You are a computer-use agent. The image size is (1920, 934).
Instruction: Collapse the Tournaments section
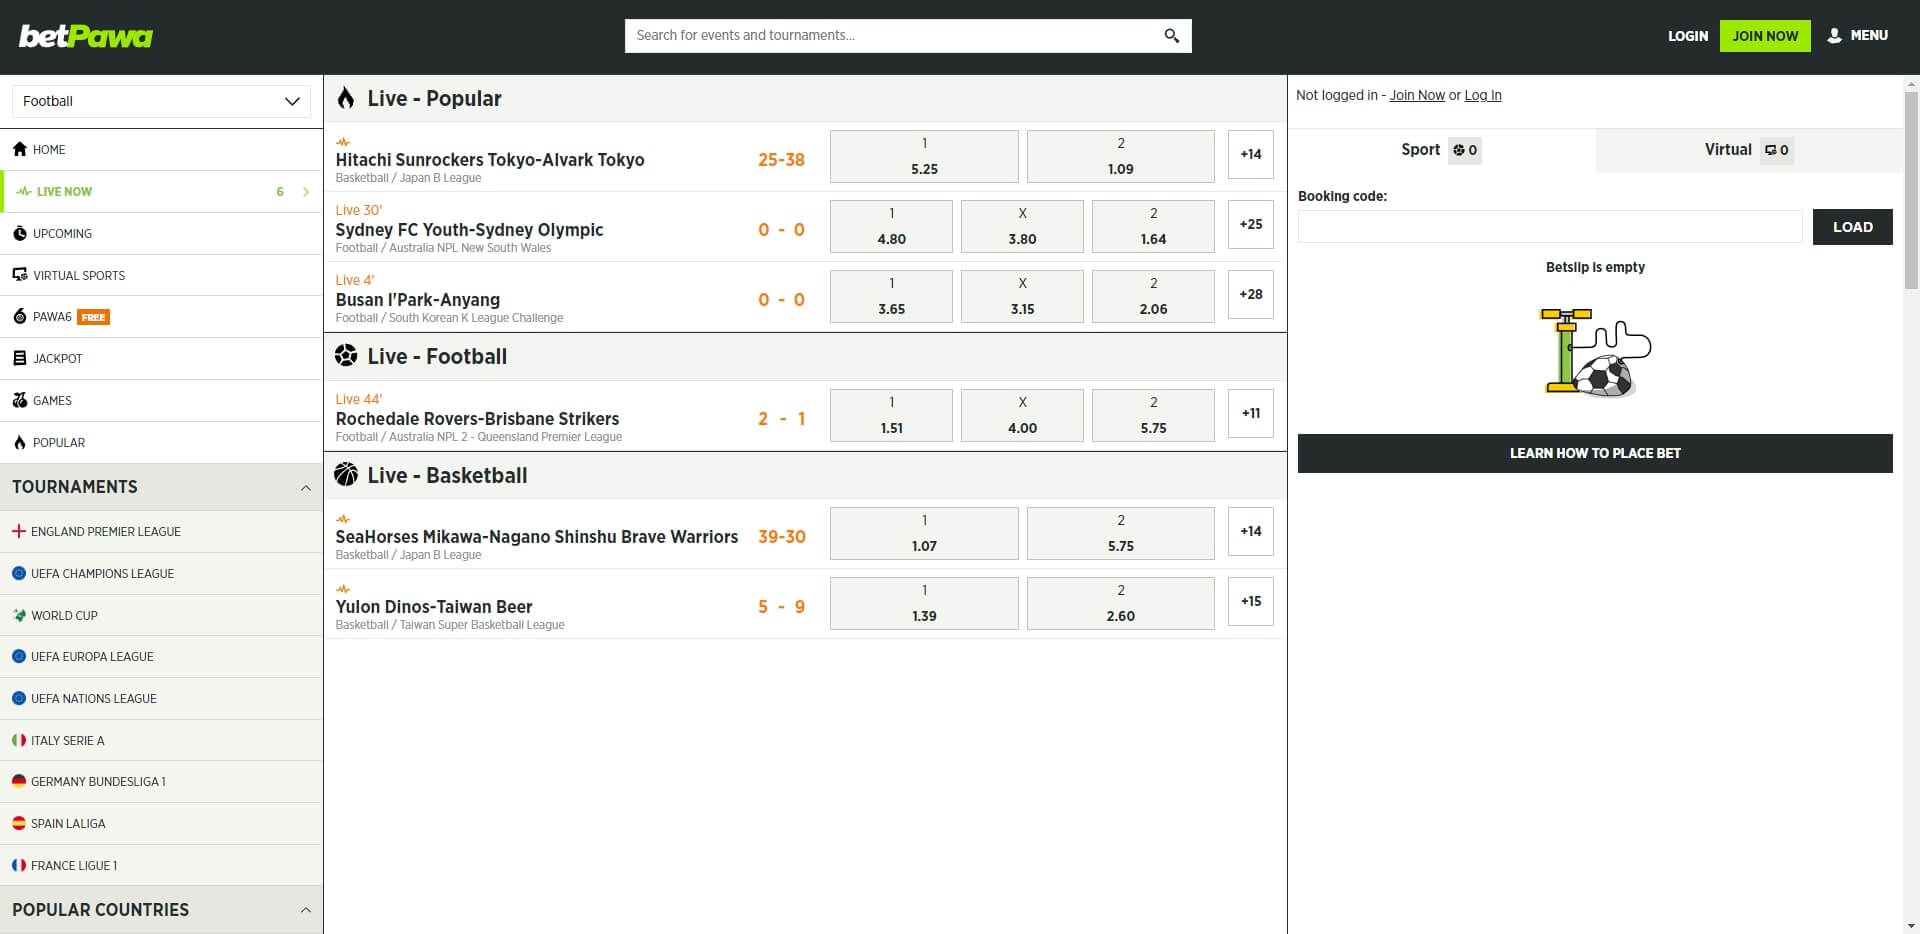point(306,487)
